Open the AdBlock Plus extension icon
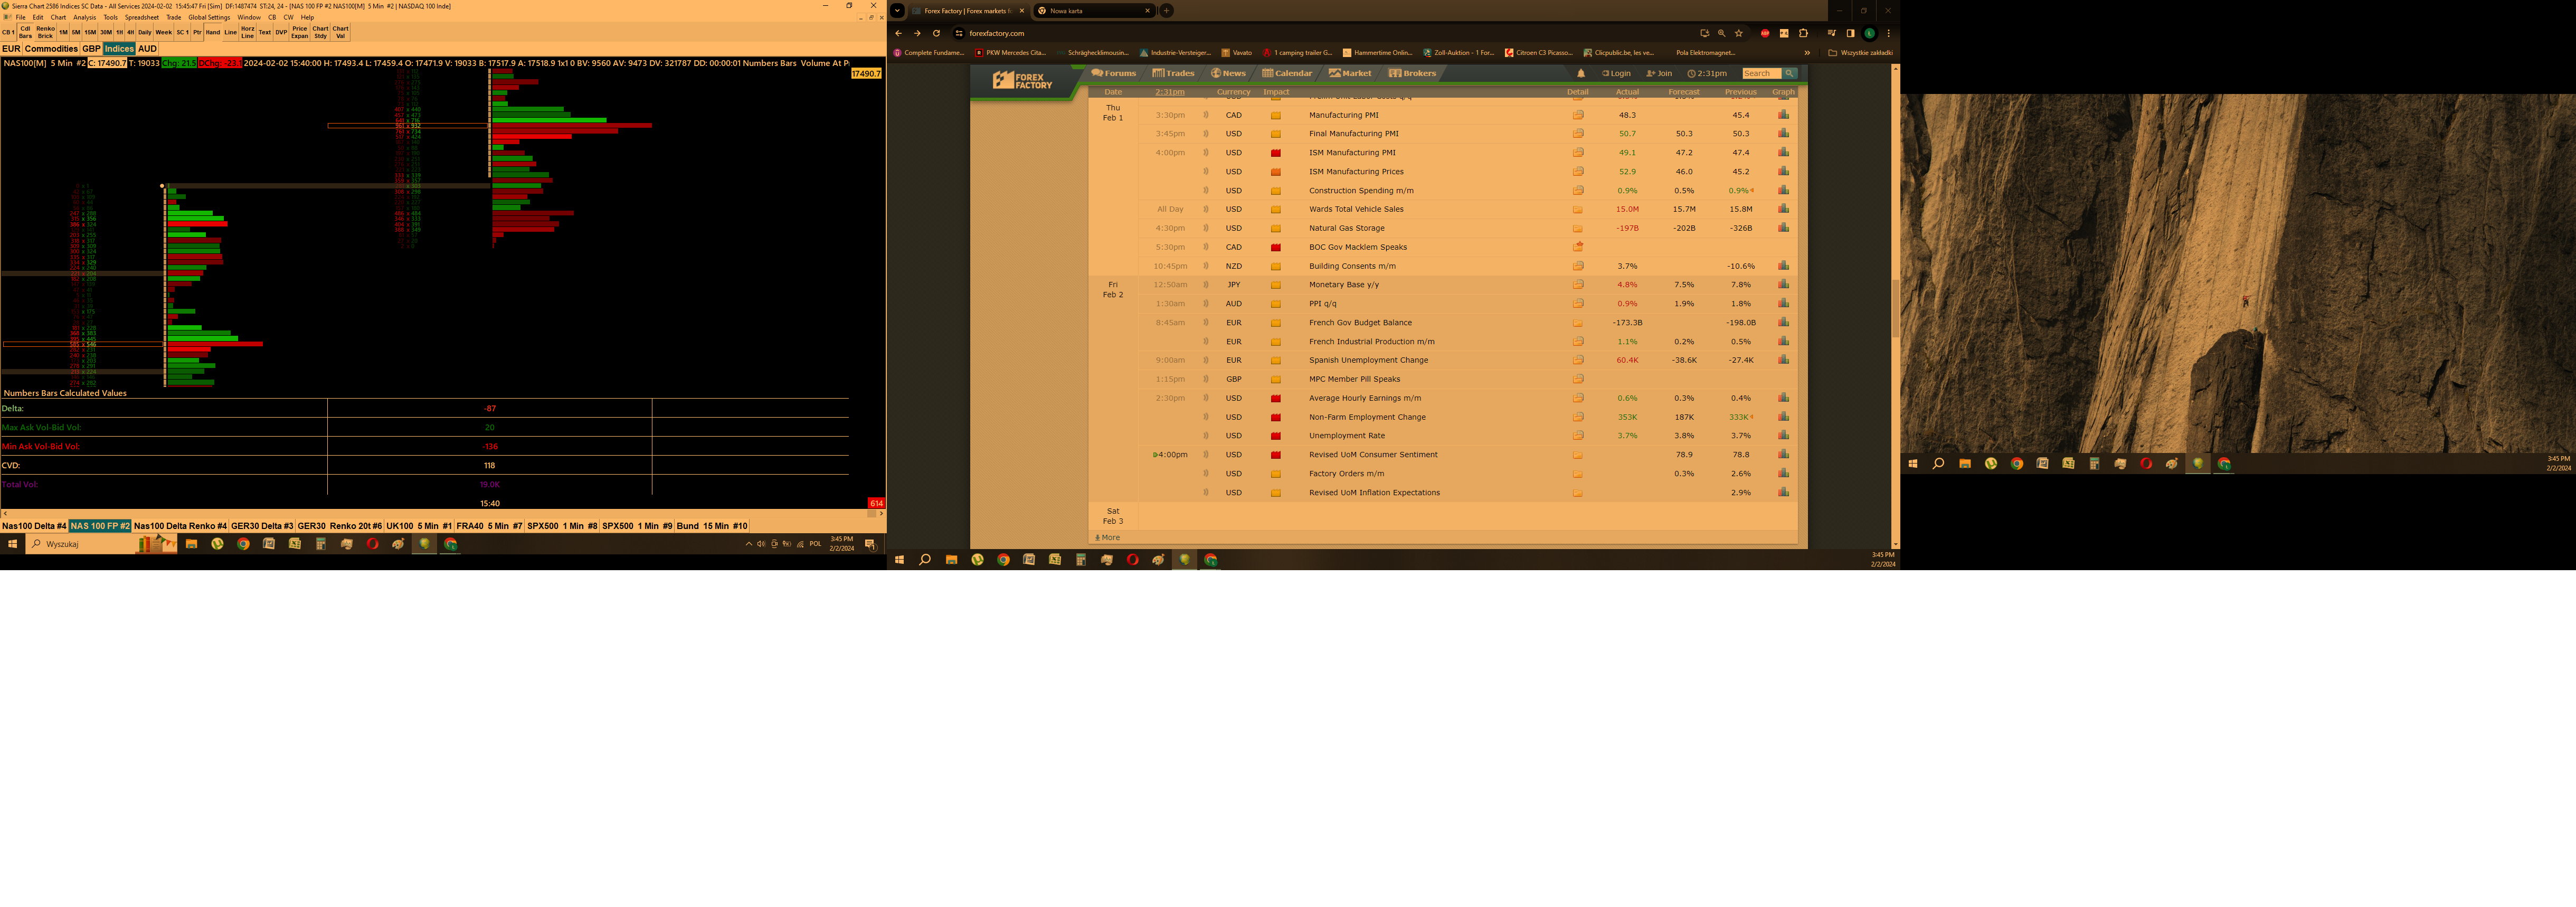Screen dimensions: 2576x907 (x=1765, y=33)
